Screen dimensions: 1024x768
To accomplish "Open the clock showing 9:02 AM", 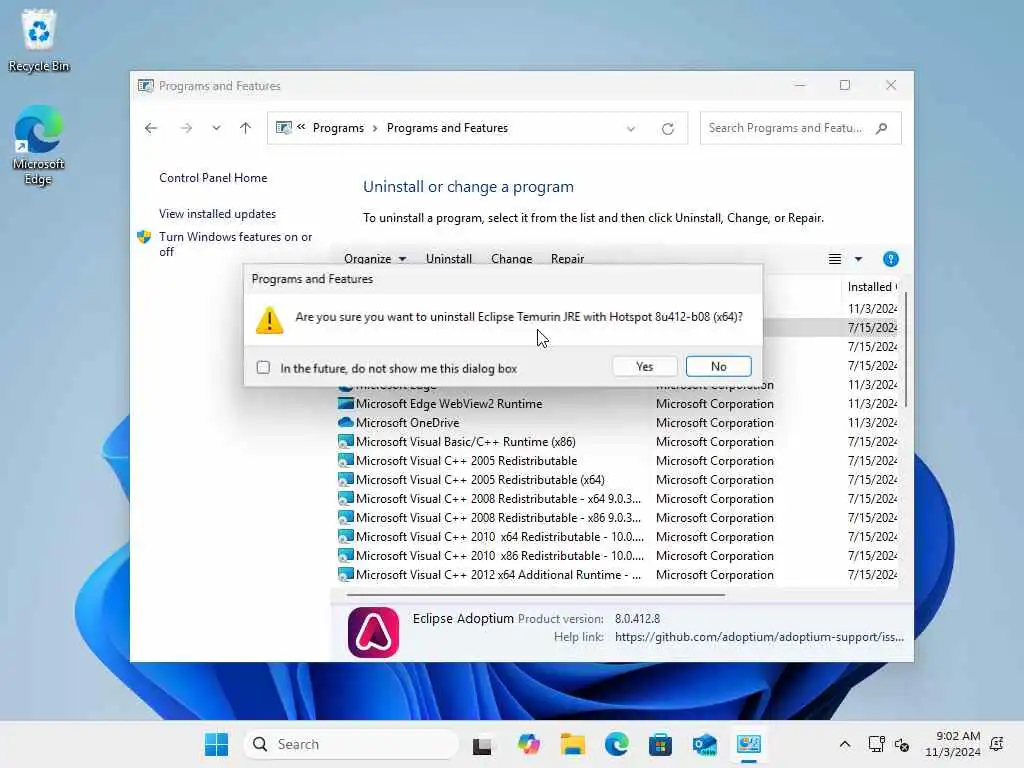I will coord(953,744).
